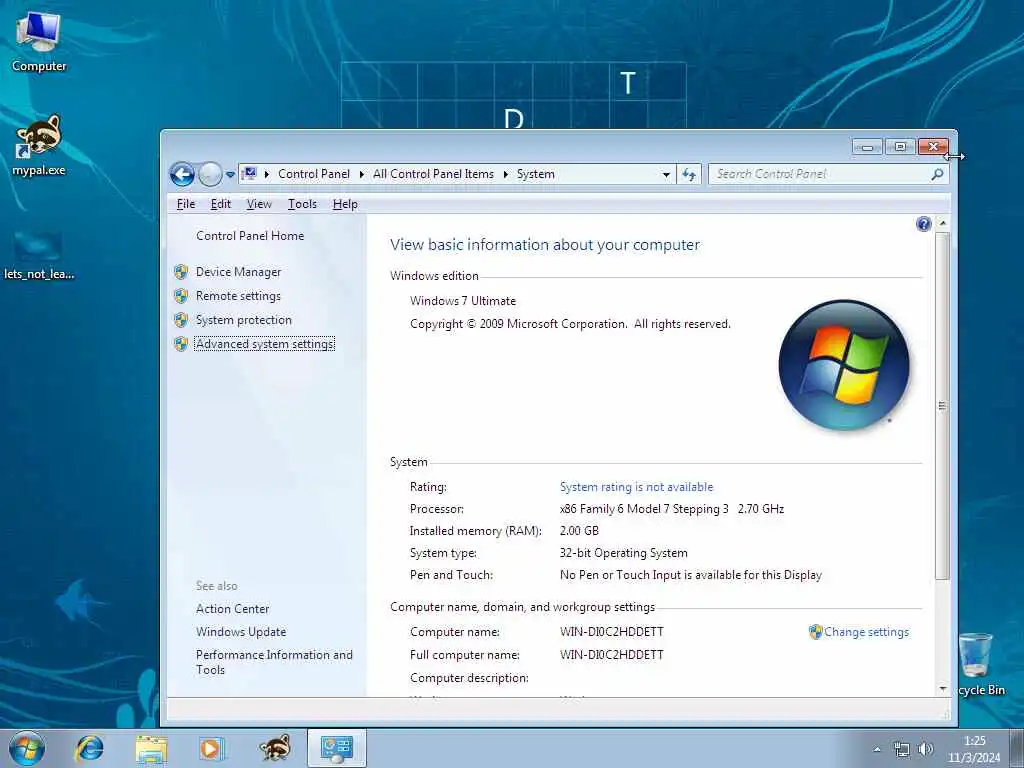This screenshot has height=768, width=1024.
Task: Go to All Control Panel Items breadcrumb
Action: [434, 174]
